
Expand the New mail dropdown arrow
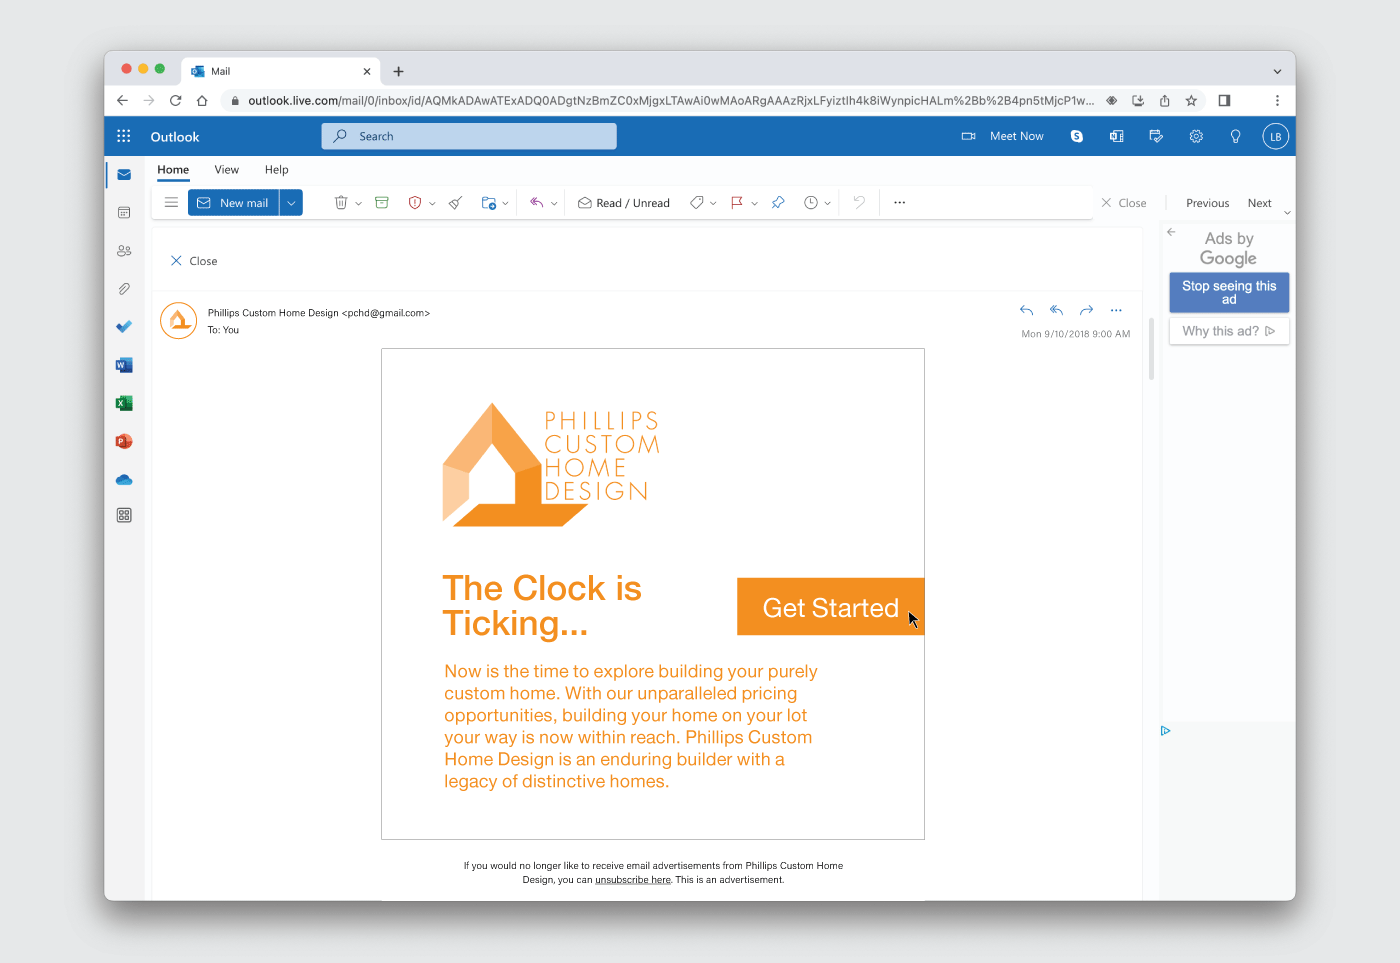tap(291, 203)
